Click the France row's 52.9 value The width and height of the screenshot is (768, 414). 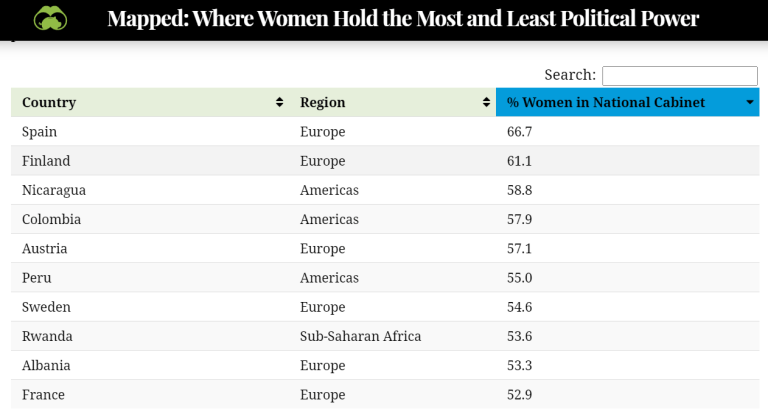tap(520, 394)
